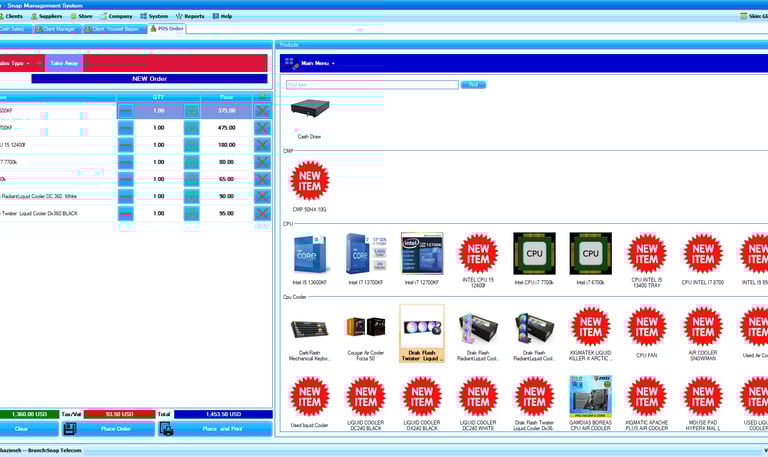Viewport: 768px width, 457px height.
Task: Add the LIQUID COOLER DC240 BLACK item
Action: pos(366,404)
